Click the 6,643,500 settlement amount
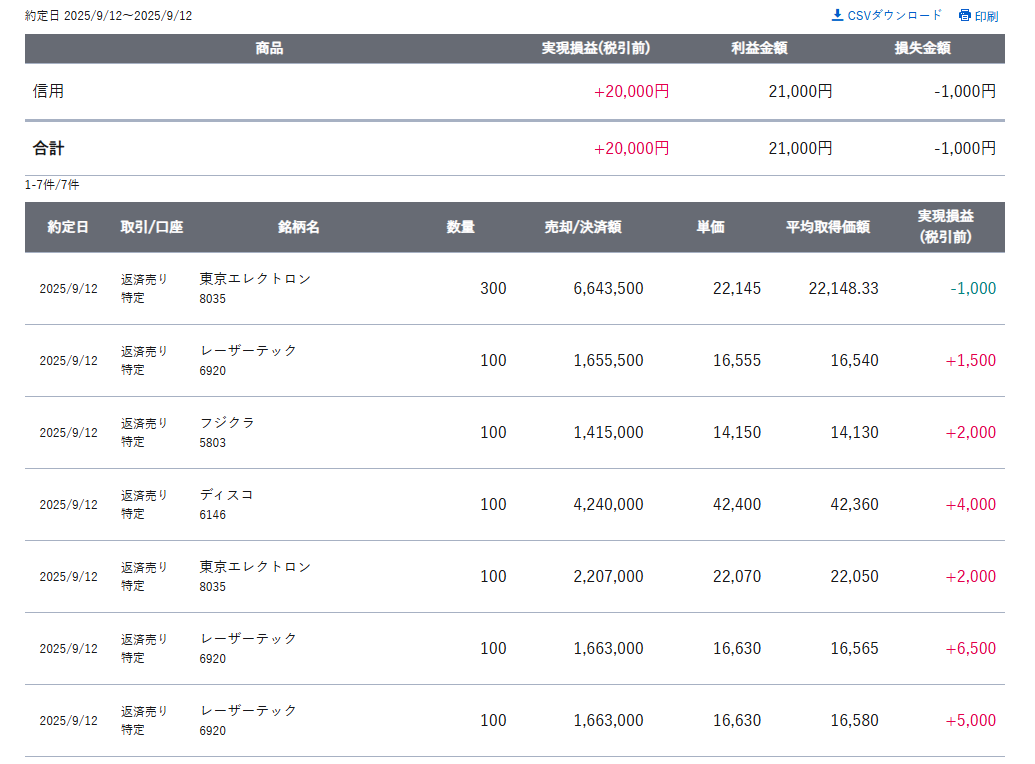The height and width of the screenshot is (764, 1035). click(x=608, y=288)
